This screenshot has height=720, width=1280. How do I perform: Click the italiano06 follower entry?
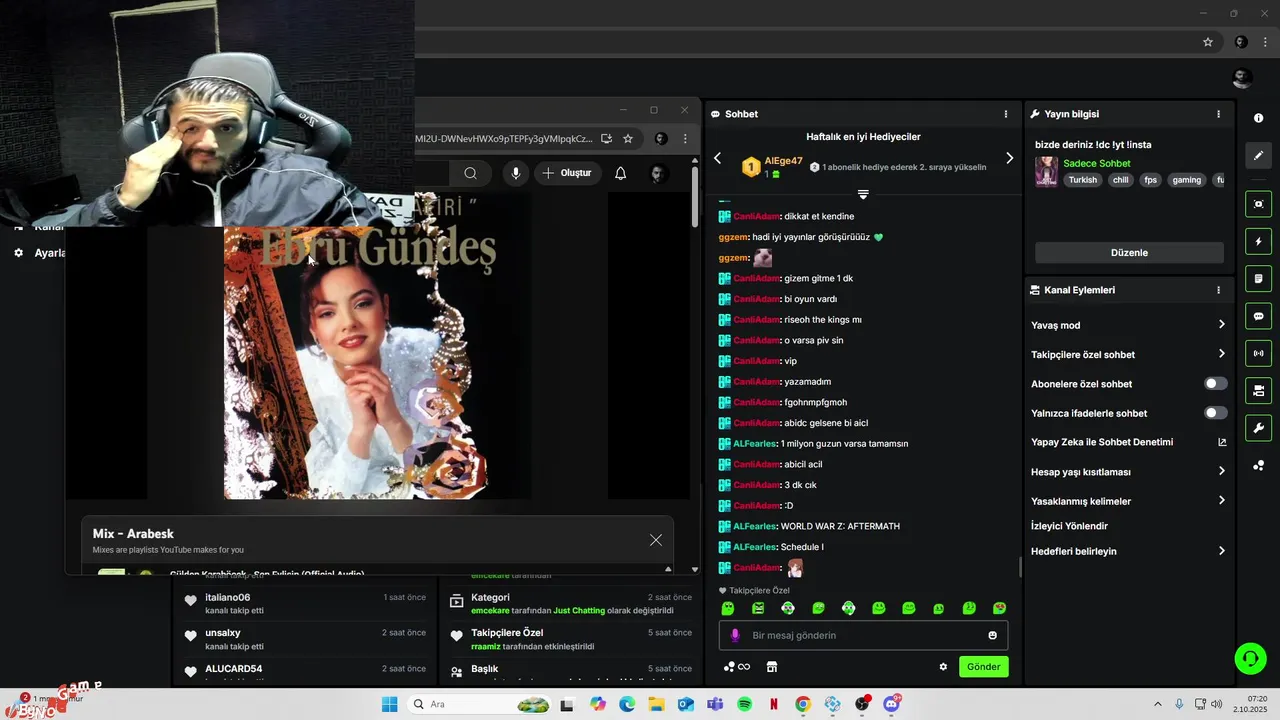point(305,604)
